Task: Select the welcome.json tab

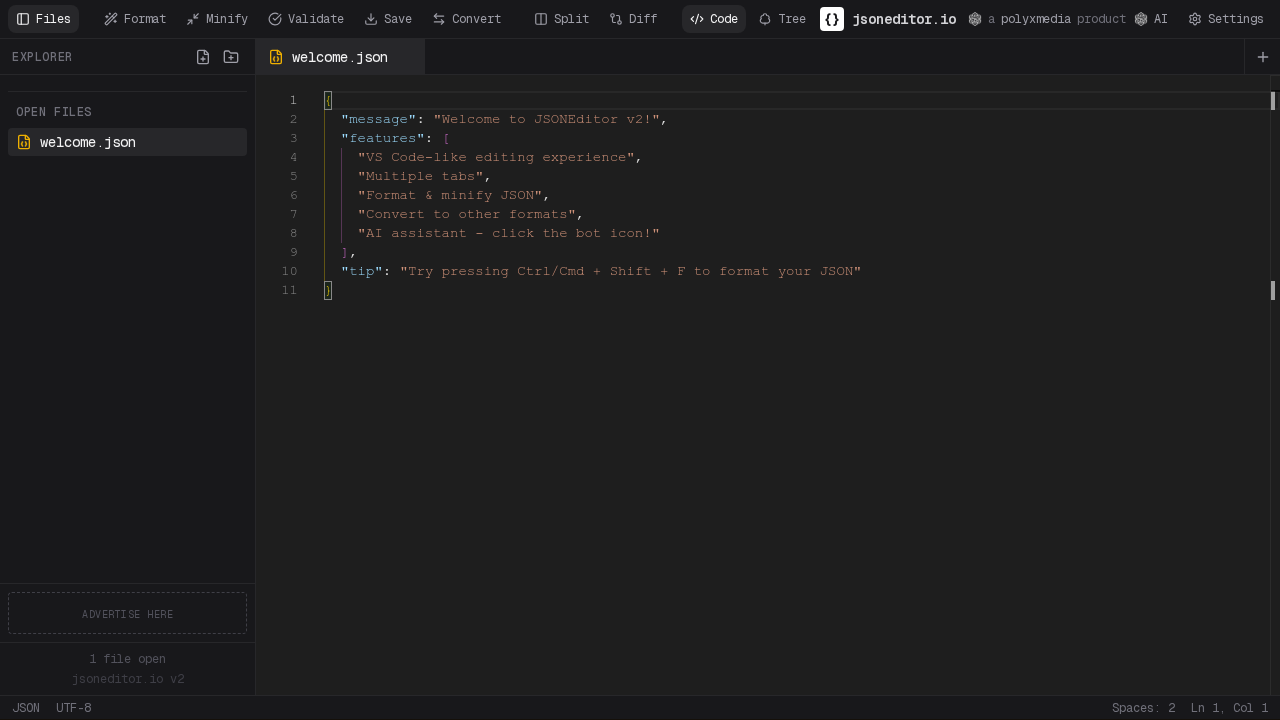Action: (340, 57)
